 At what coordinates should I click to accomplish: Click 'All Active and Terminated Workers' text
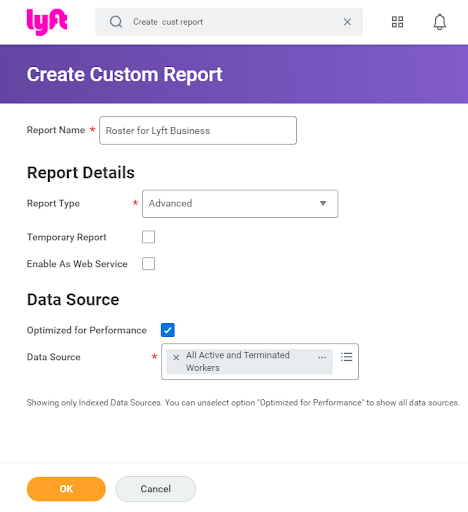point(238,361)
